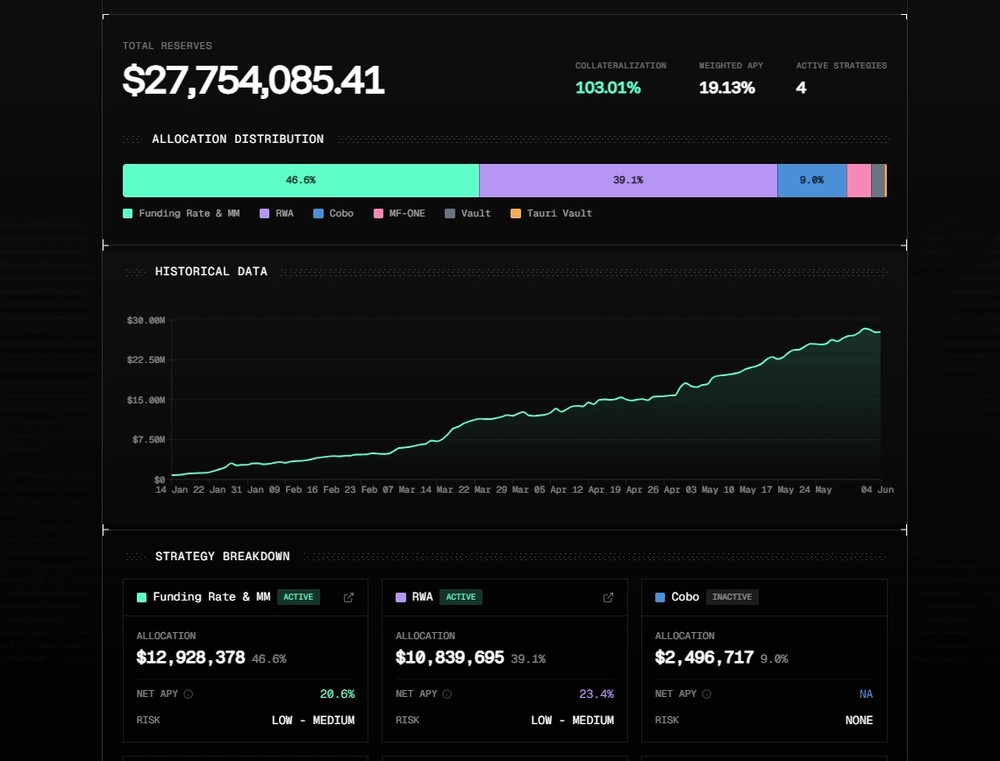Click RWA purple legend swatch

point(264,214)
